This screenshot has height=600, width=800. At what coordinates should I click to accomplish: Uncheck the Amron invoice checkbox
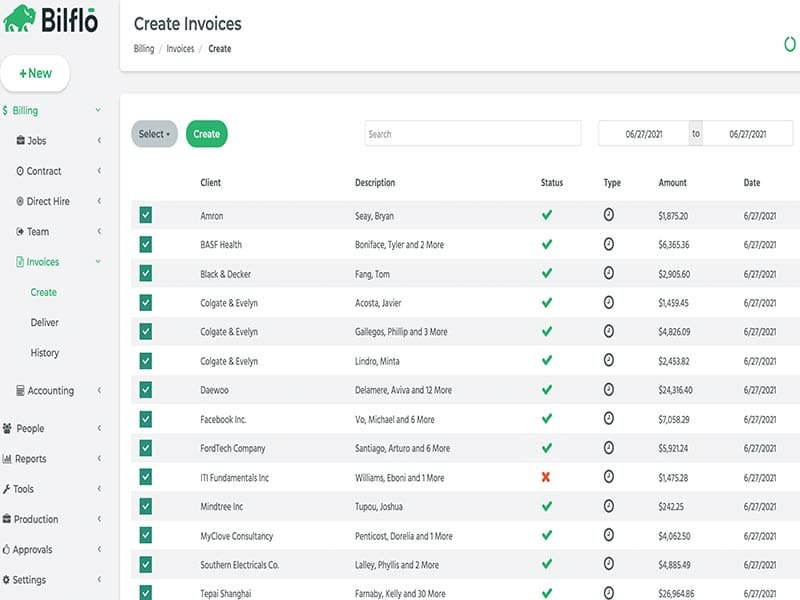point(146,215)
